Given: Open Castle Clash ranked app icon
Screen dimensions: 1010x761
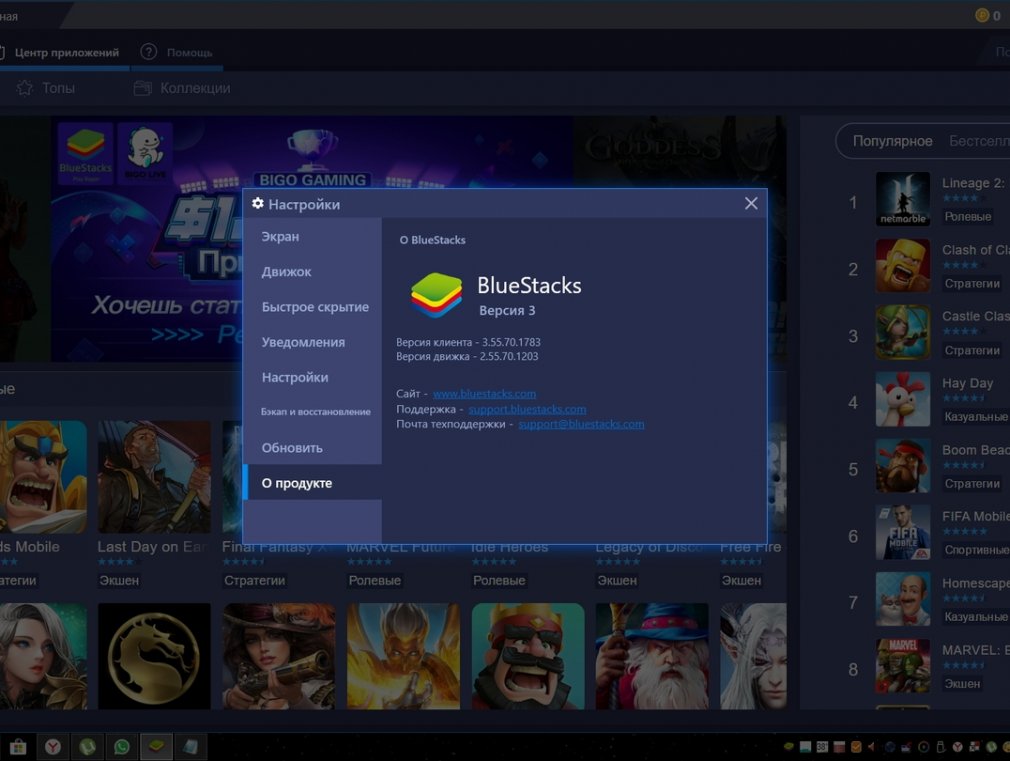Looking at the screenshot, I should pyautogui.click(x=902, y=332).
